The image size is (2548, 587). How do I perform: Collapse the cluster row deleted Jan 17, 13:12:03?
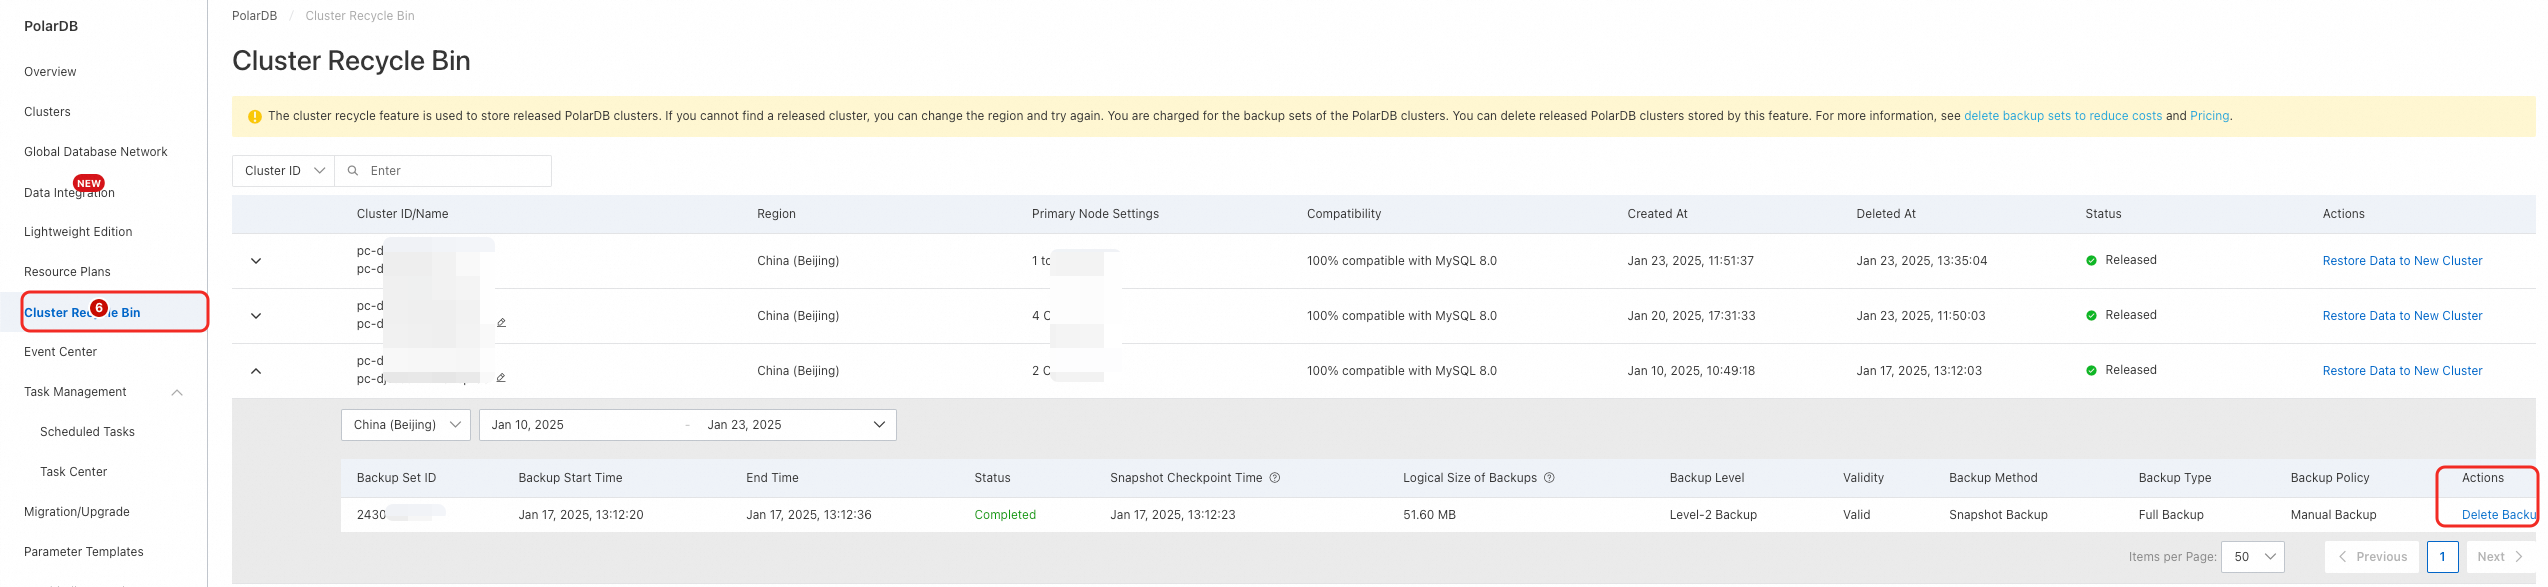click(256, 371)
